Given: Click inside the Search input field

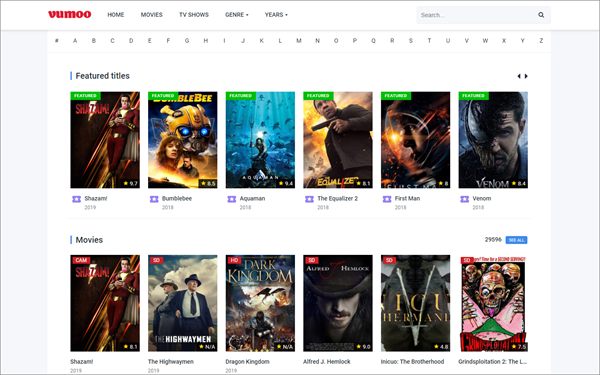Looking at the screenshot, I should [x=476, y=15].
